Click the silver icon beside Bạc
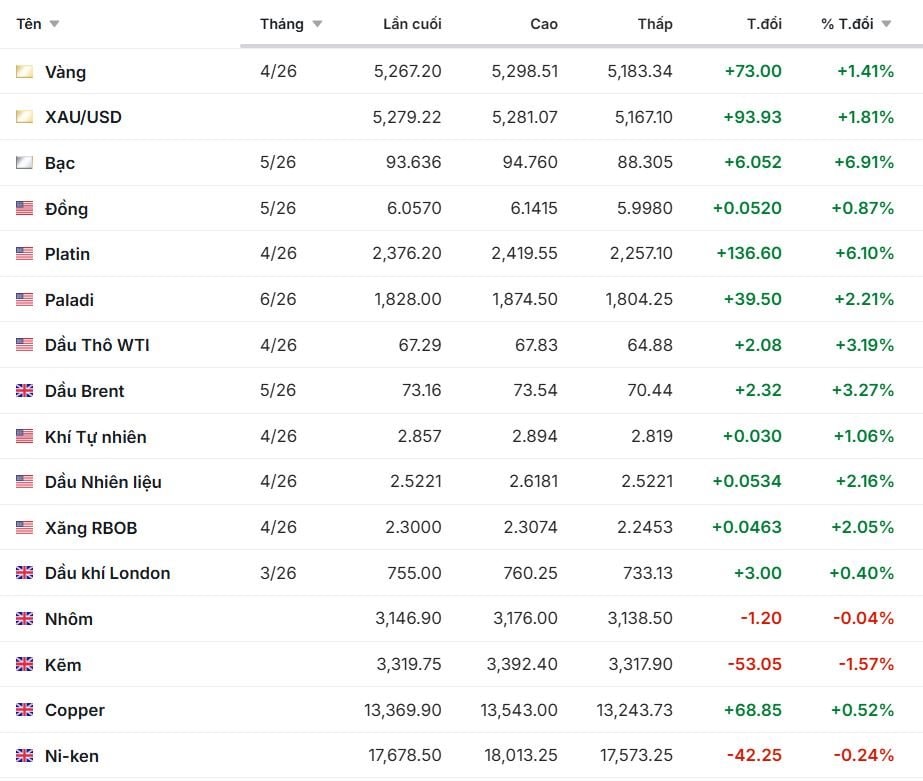The height and width of the screenshot is (781, 923). pos(24,163)
